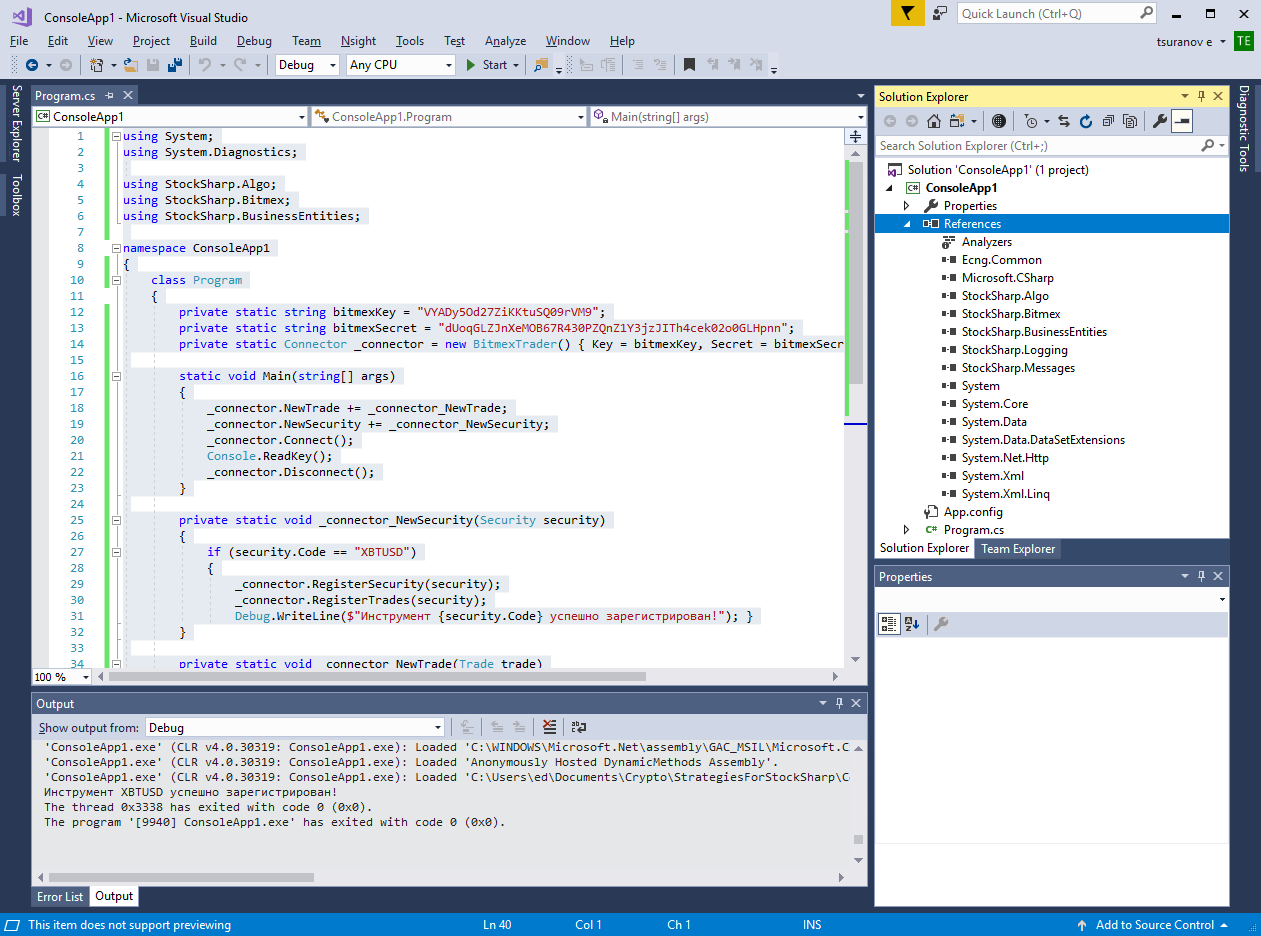The height and width of the screenshot is (936, 1261).
Task: Open the Server Explorer side tab
Action: (x=16, y=123)
